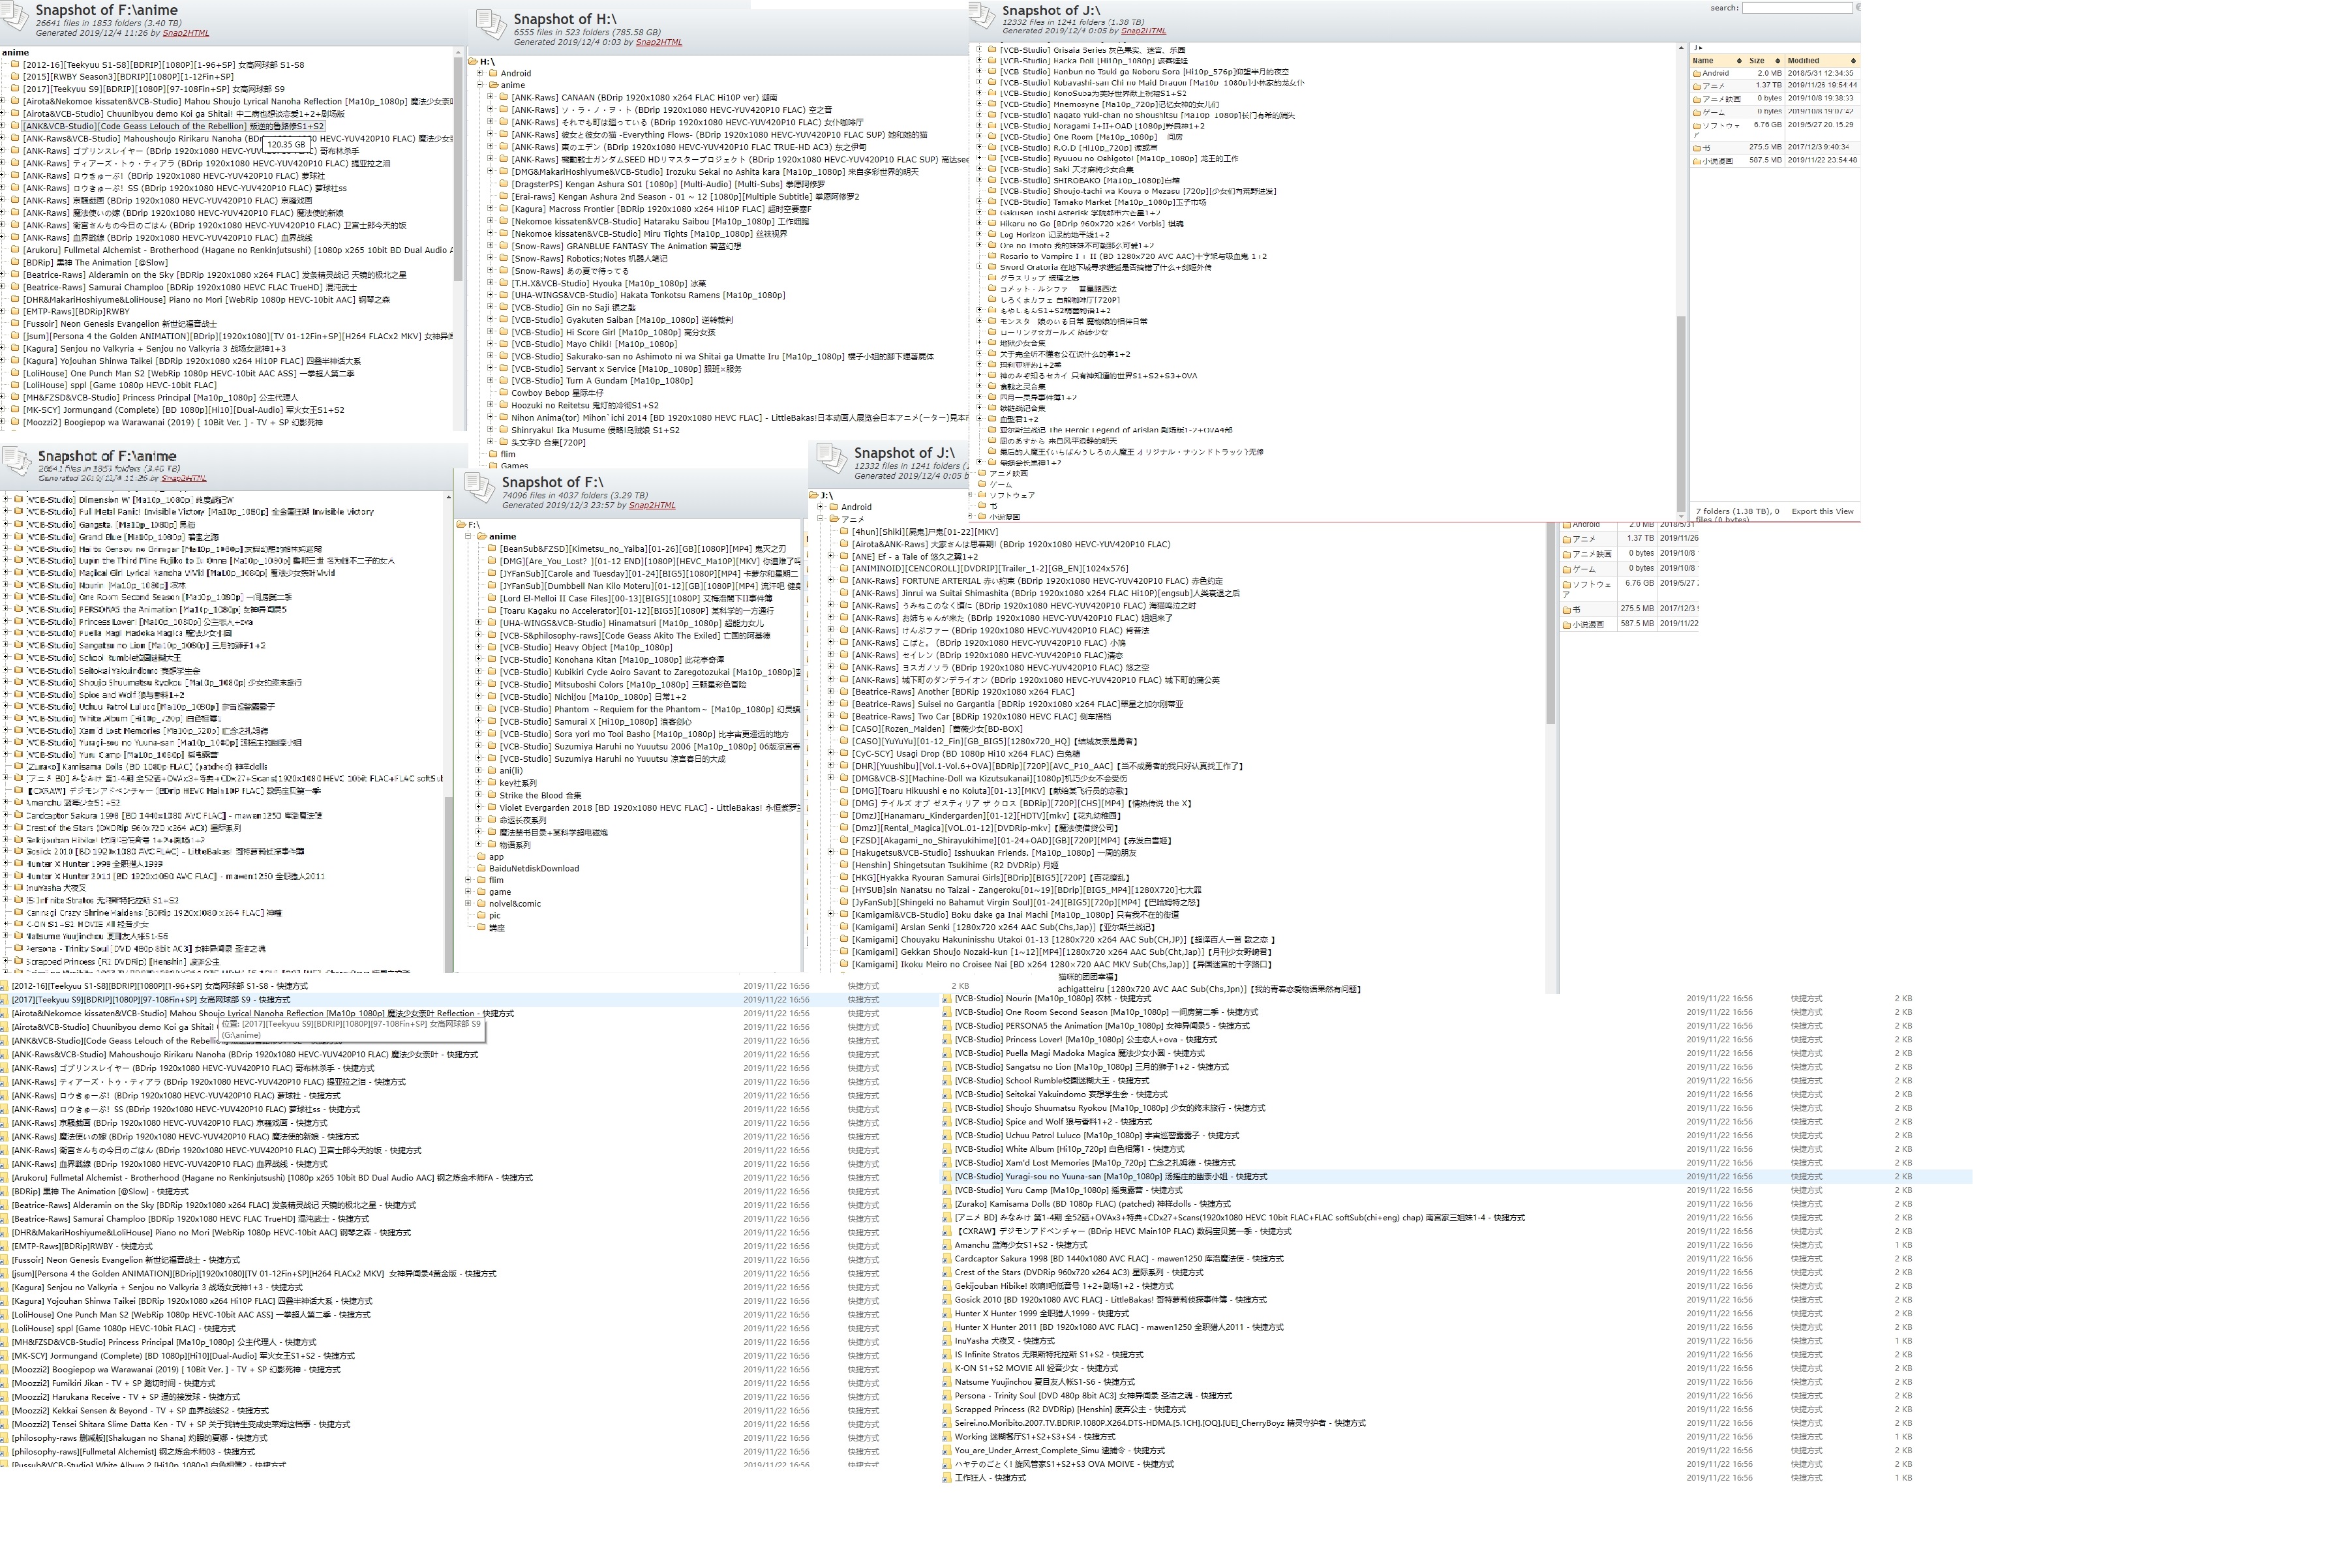Image resolution: width=2330 pixels, height=1568 pixels.
Task: Click shortcut icon of 工作狂人 - 快捷方式
Action: tap(946, 1477)
